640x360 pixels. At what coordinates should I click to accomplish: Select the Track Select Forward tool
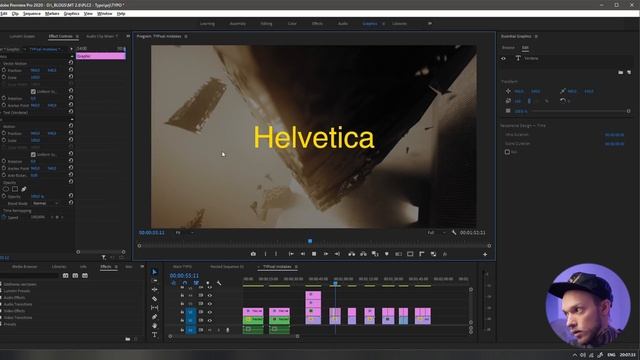point(155,281)
